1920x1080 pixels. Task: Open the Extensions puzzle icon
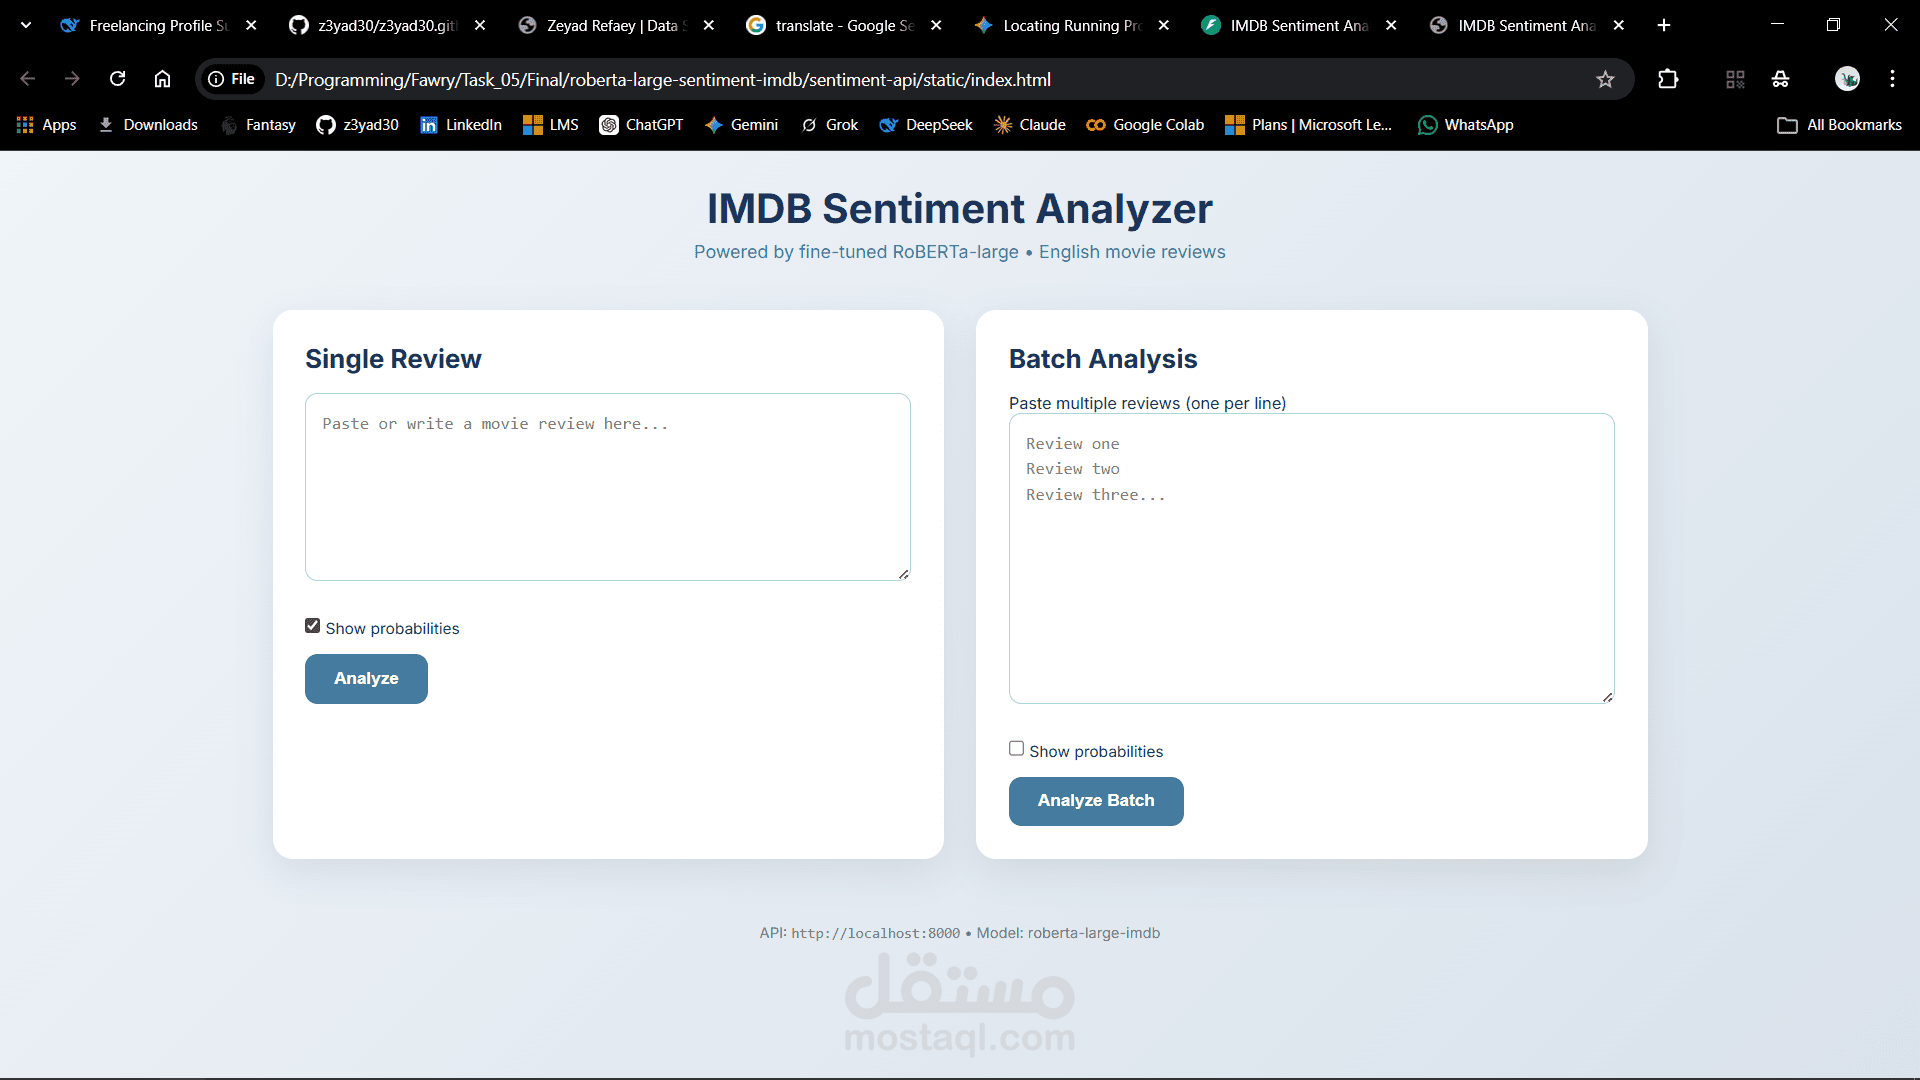pos(1668,79)
